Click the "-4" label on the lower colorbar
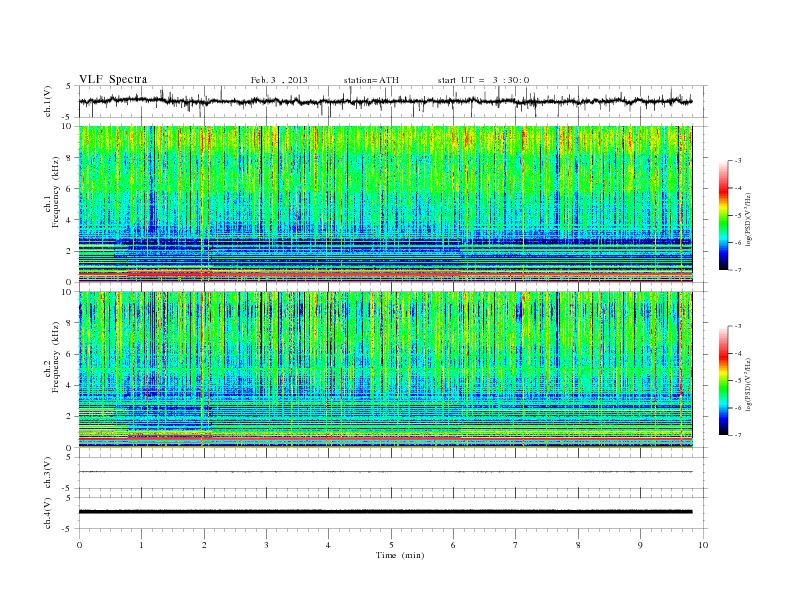792x612 pixels. tap(738, 353)
